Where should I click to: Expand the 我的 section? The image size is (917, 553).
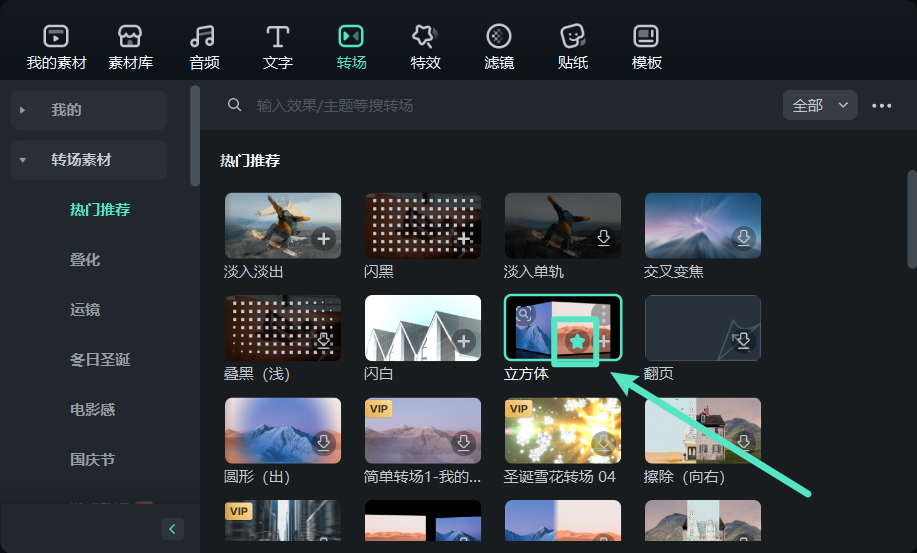pos(89,110)
